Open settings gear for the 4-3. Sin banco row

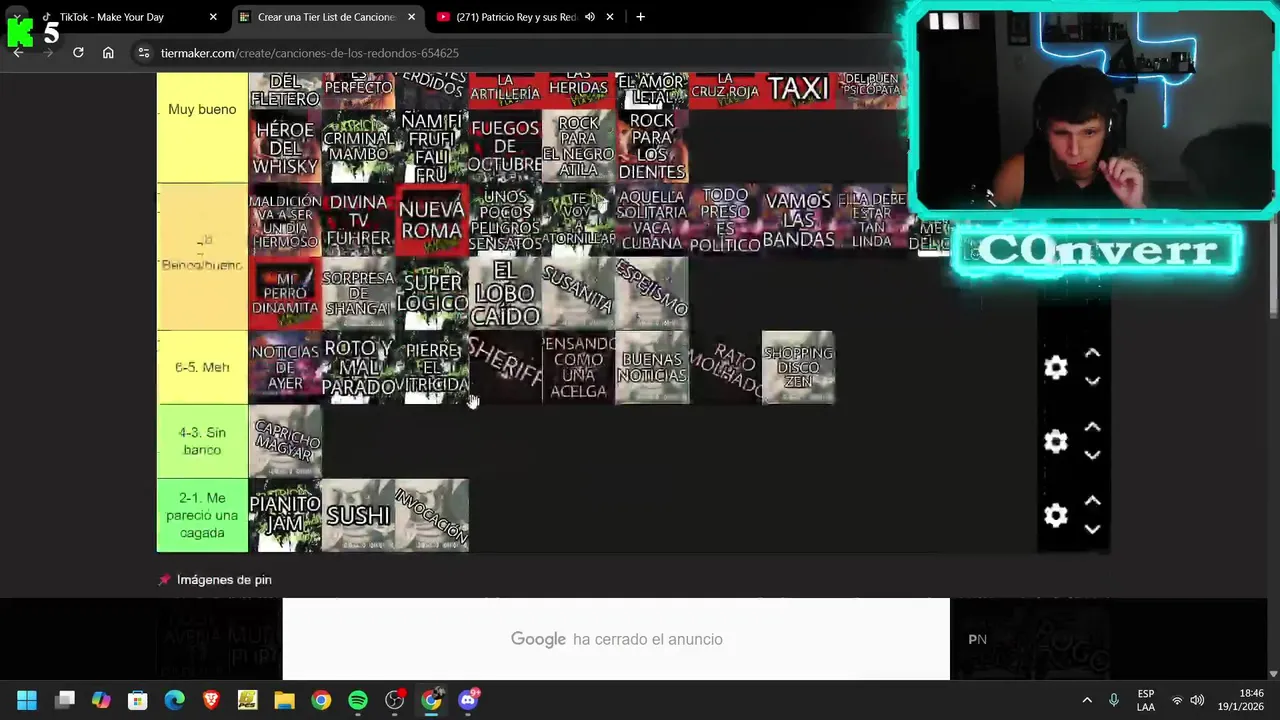click(x=1056, y=442)
